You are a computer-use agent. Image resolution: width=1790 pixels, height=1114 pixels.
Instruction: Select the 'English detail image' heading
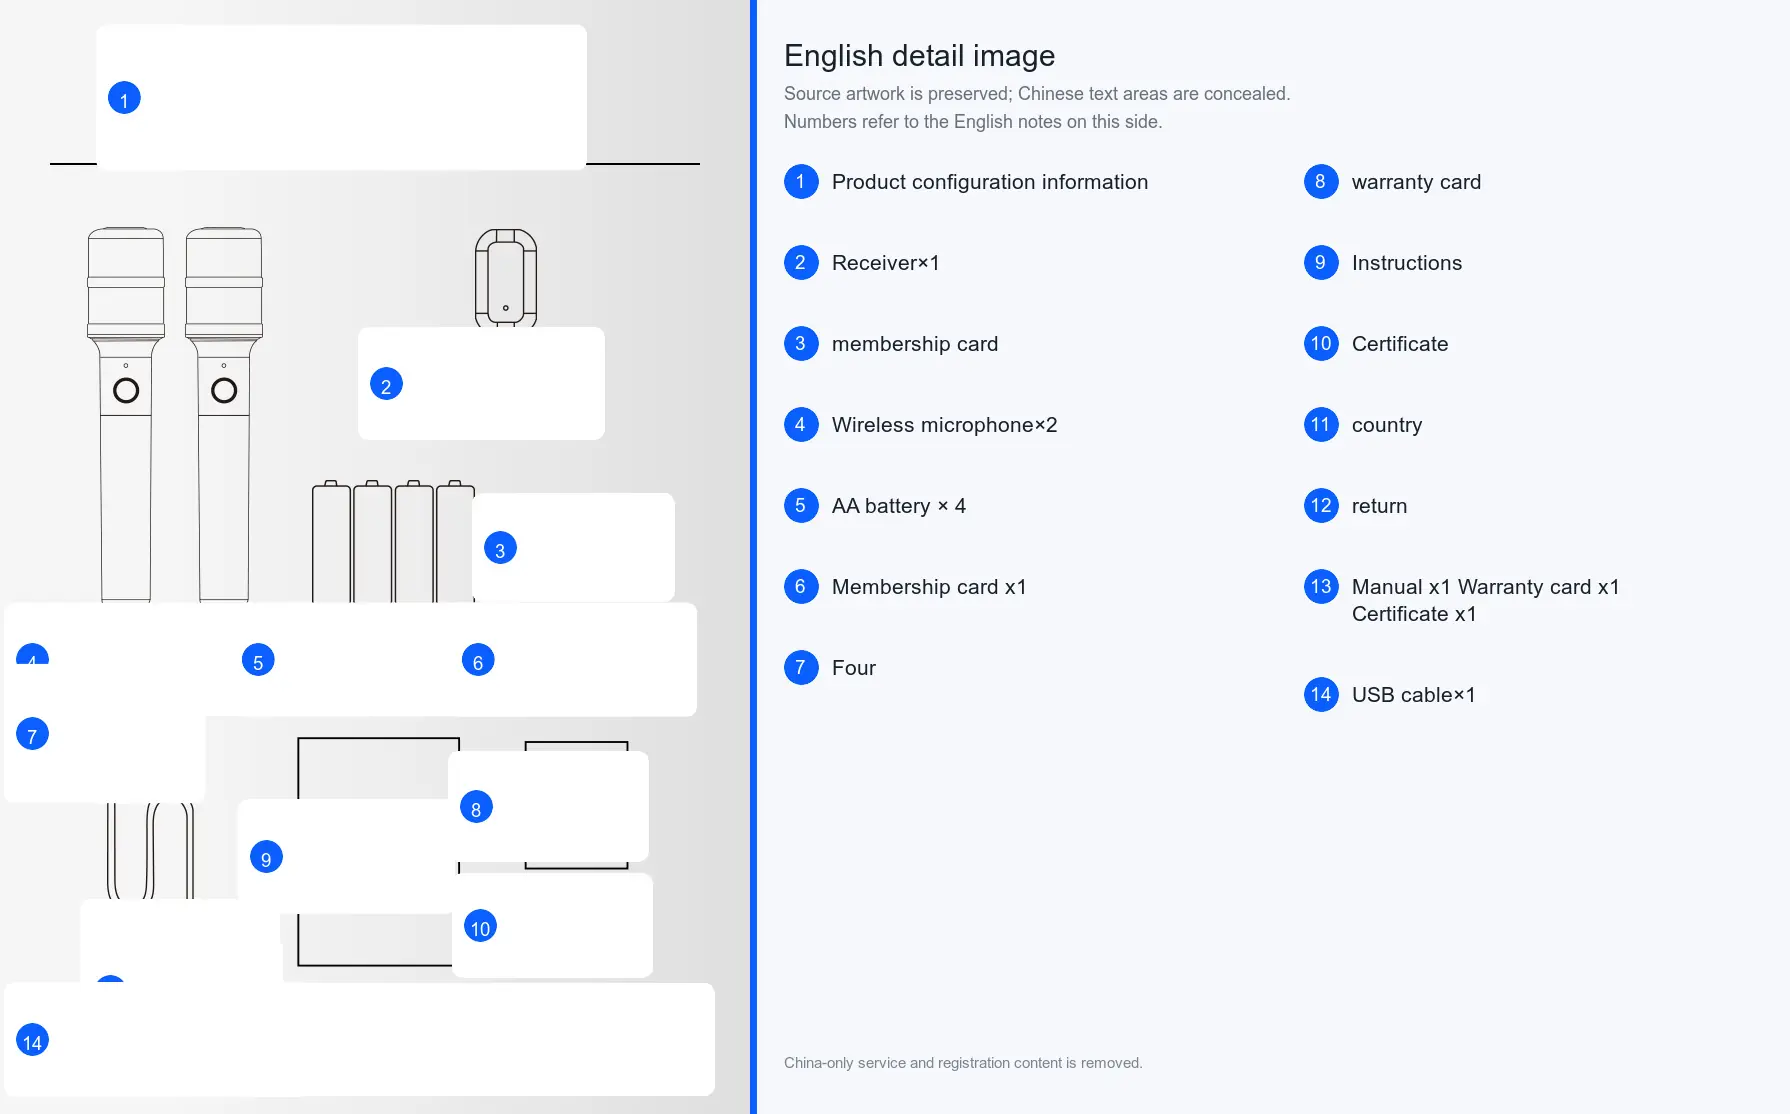tap(919, 56)
